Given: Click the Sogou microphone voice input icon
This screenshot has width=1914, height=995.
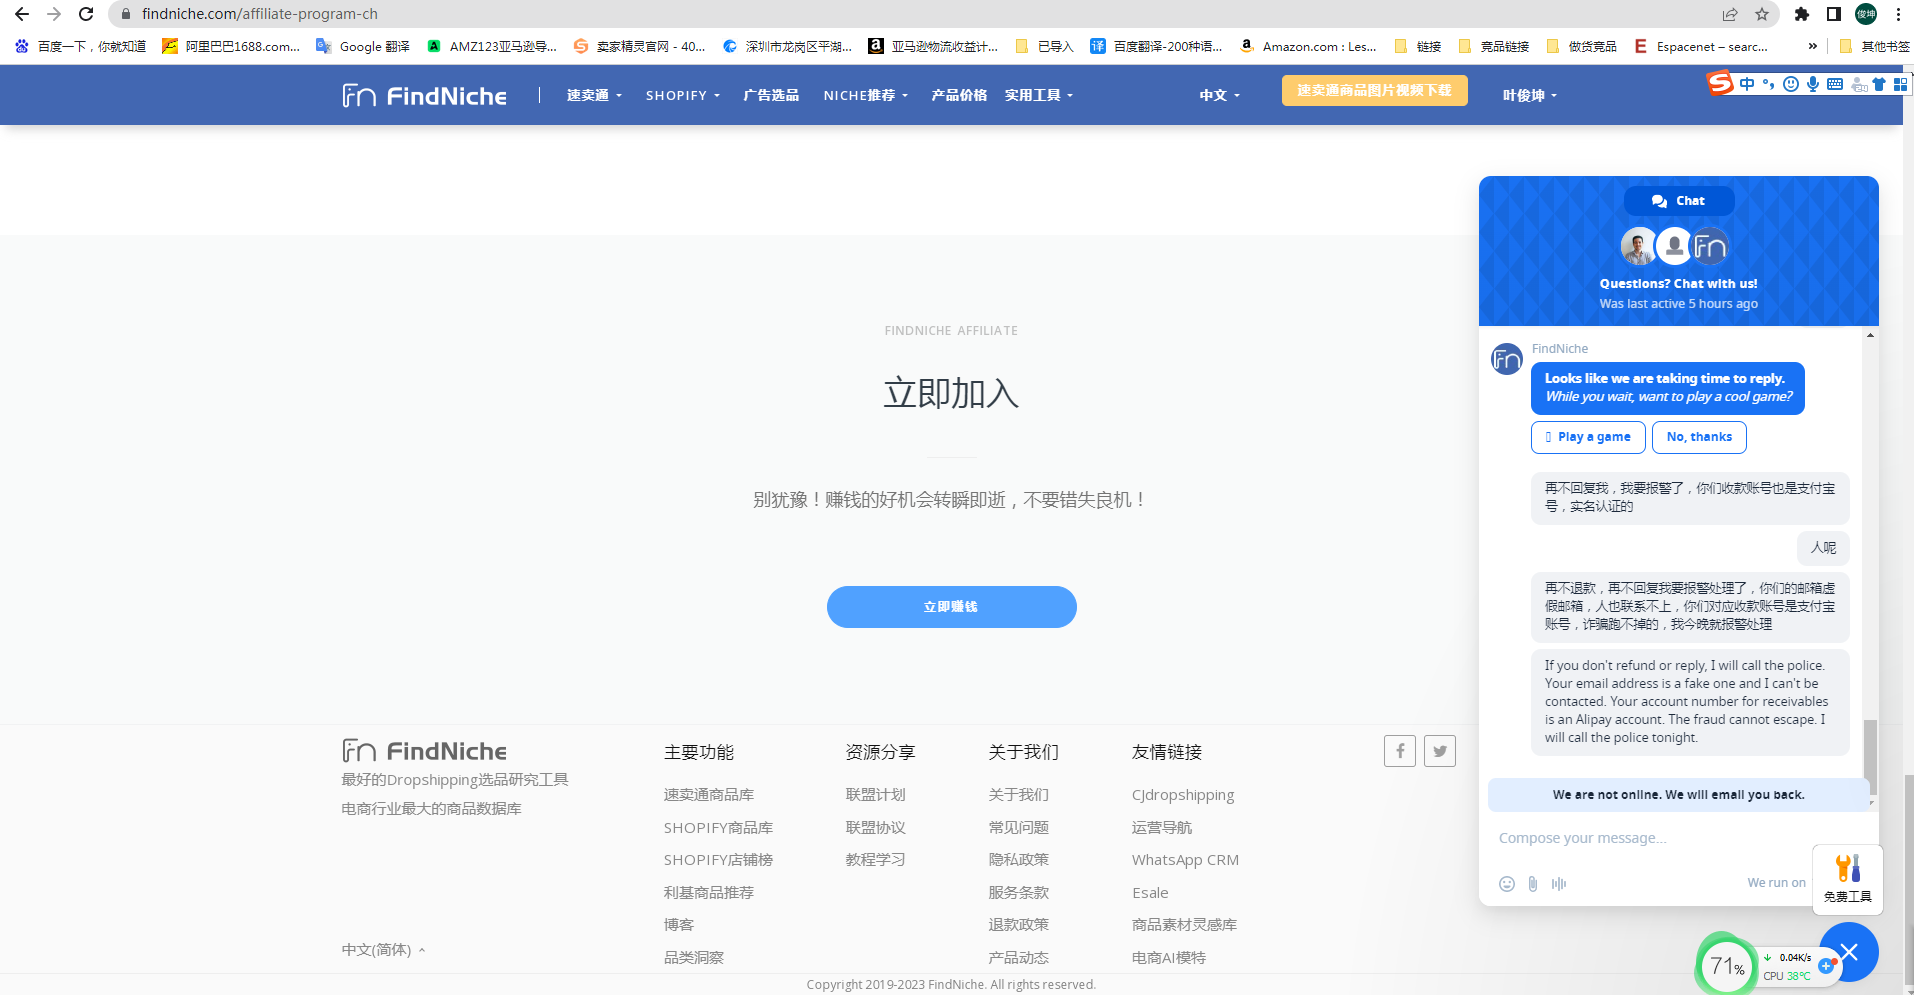Looking at the screenshot, I should coord(1813,84).
